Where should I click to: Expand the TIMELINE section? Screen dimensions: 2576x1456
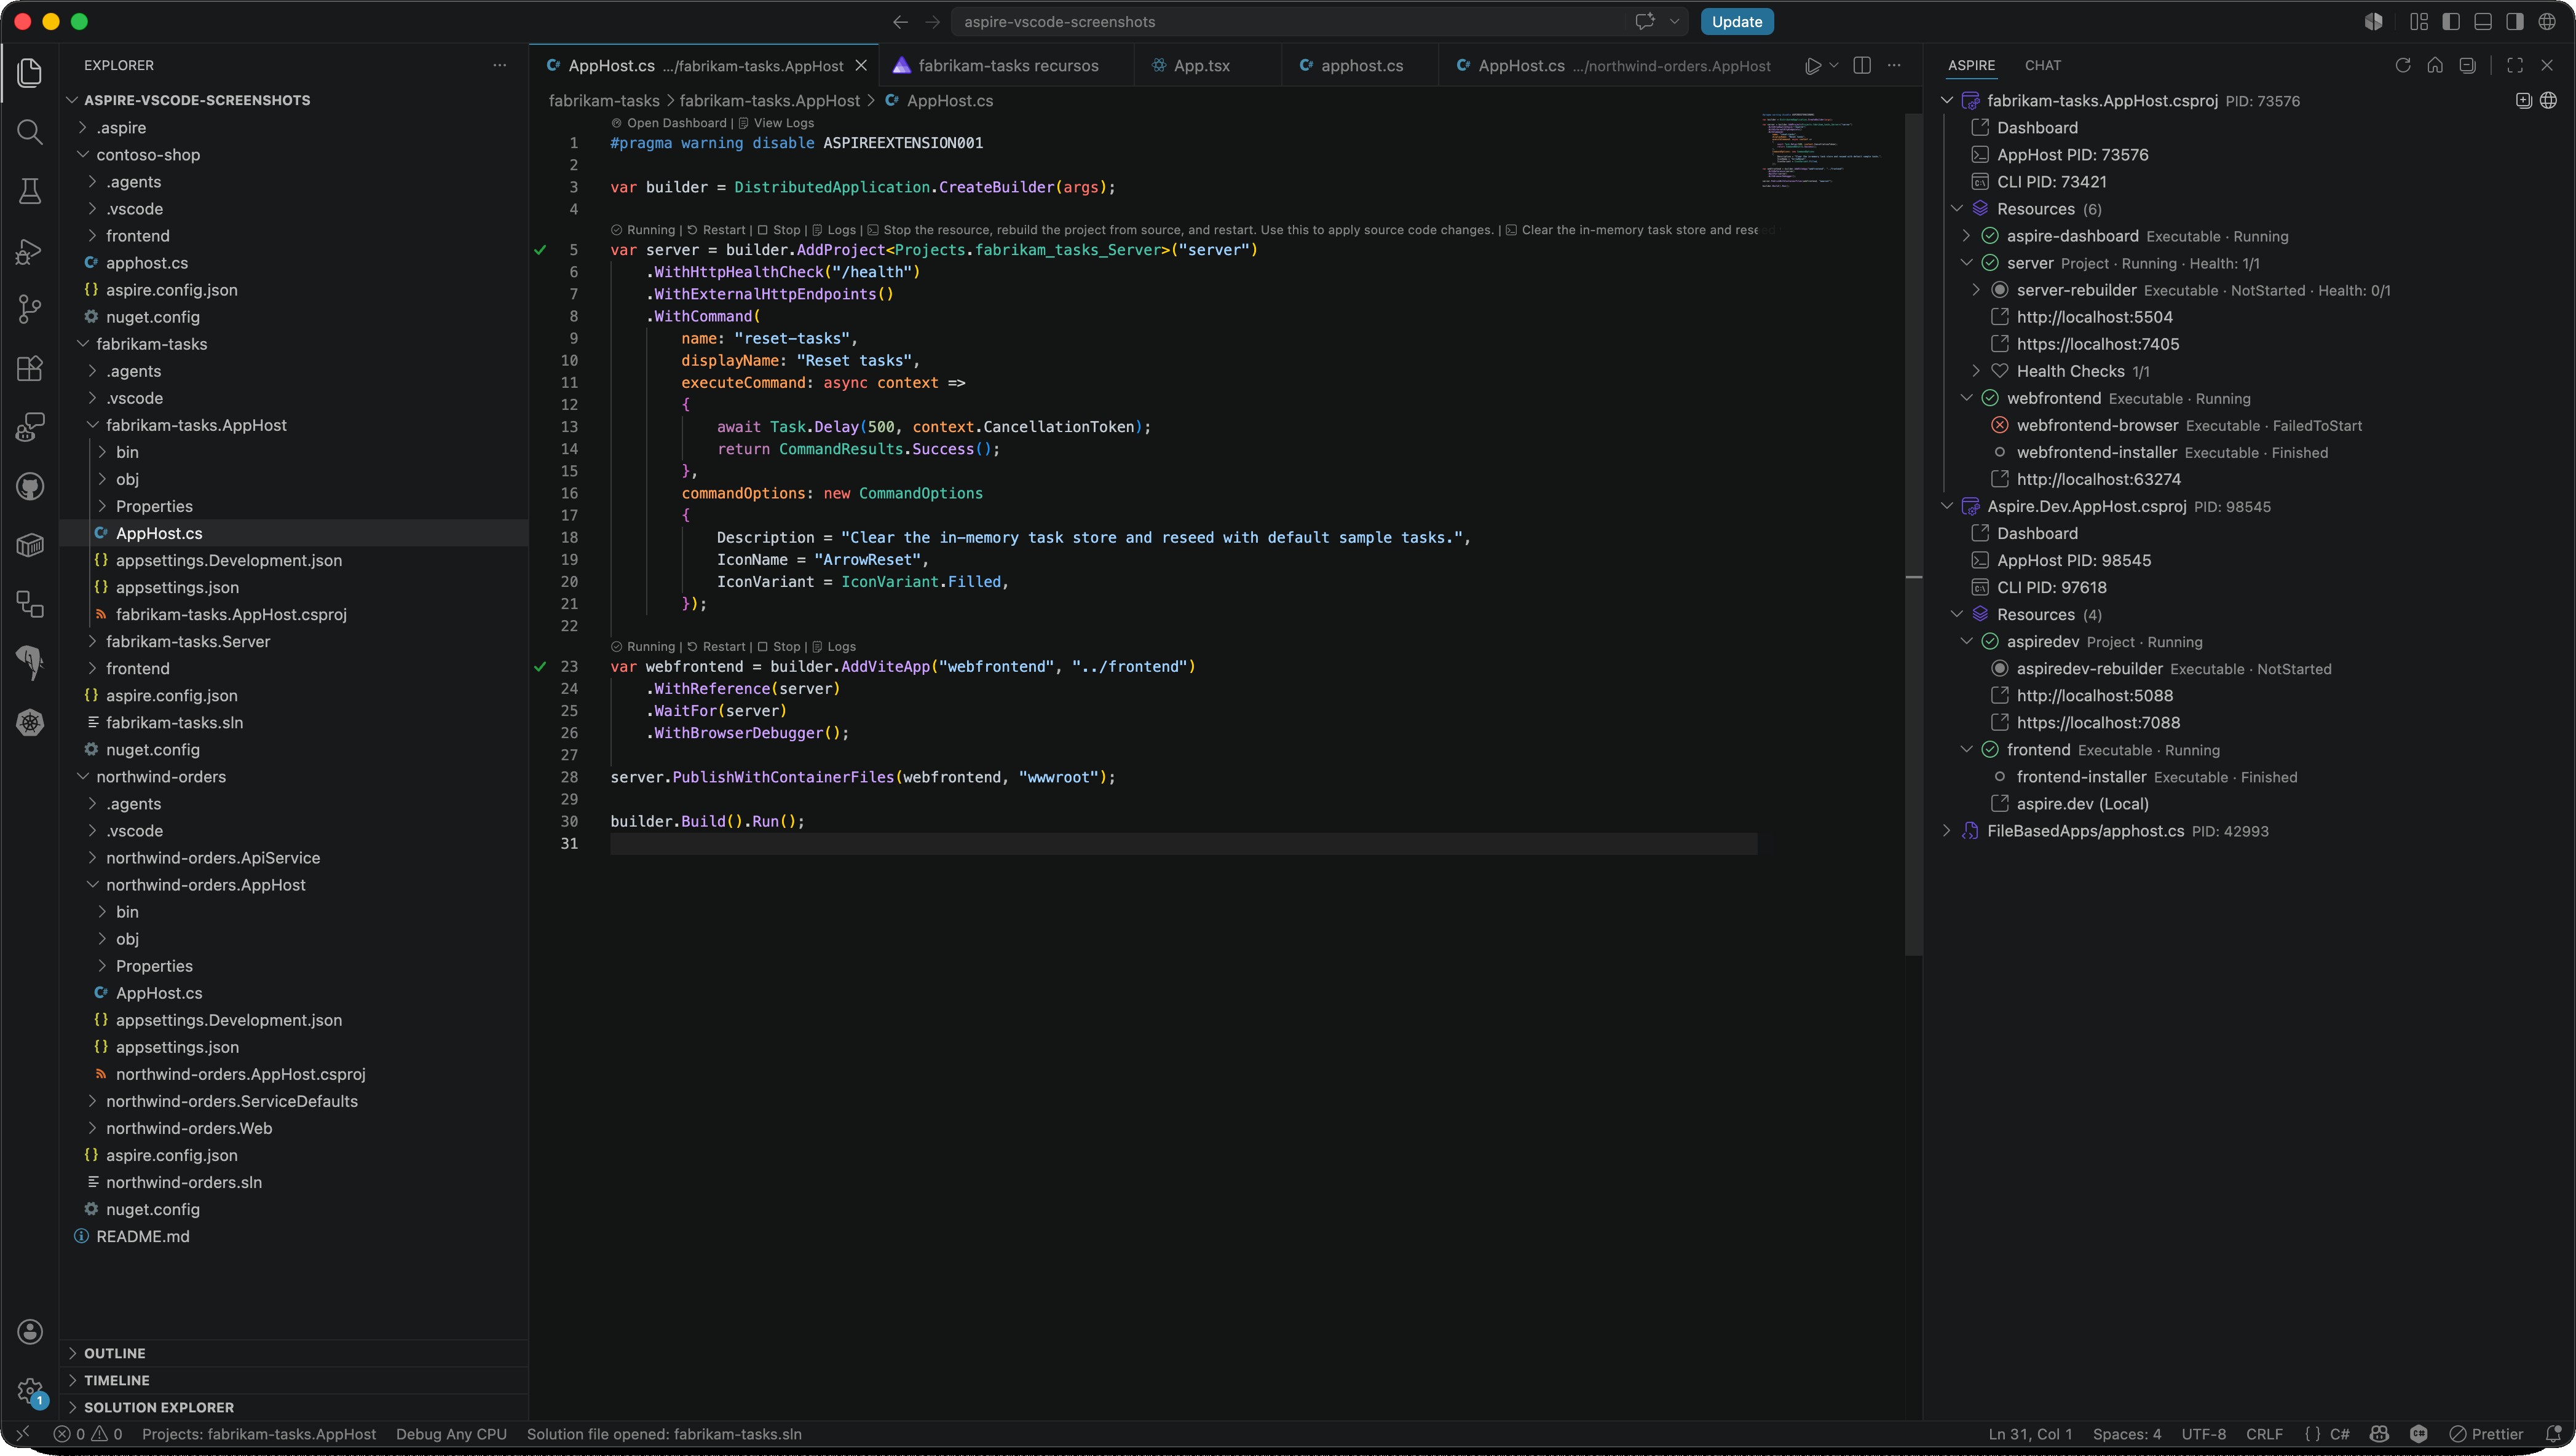click(72, 1380)
